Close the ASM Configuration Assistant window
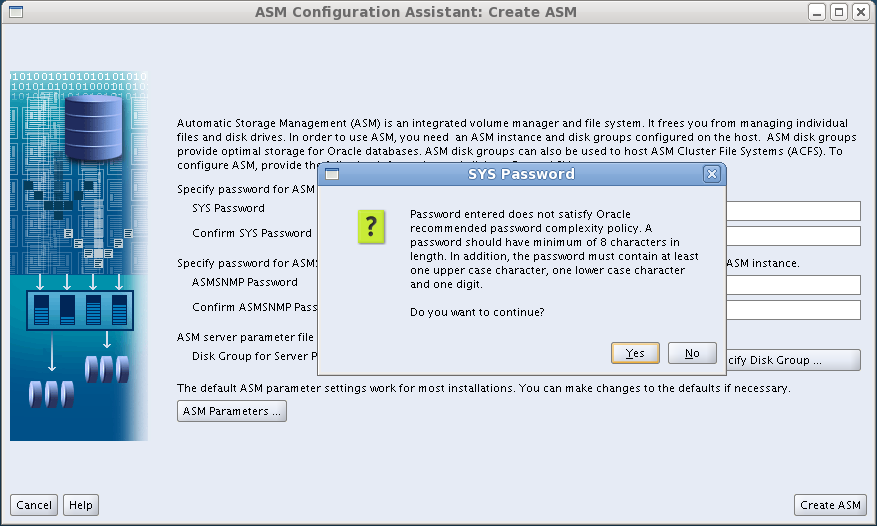 [861, 12]
